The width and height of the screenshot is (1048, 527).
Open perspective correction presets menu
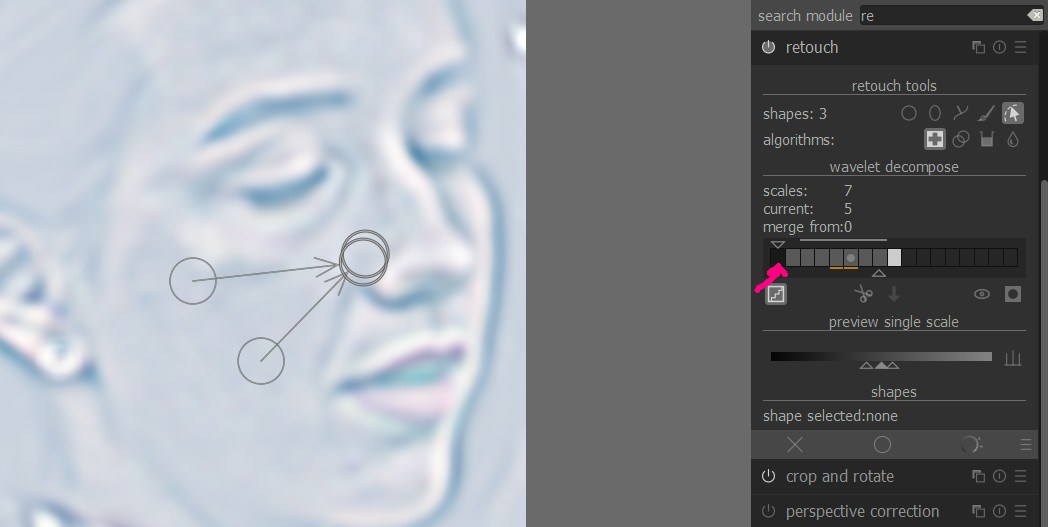1020,512
